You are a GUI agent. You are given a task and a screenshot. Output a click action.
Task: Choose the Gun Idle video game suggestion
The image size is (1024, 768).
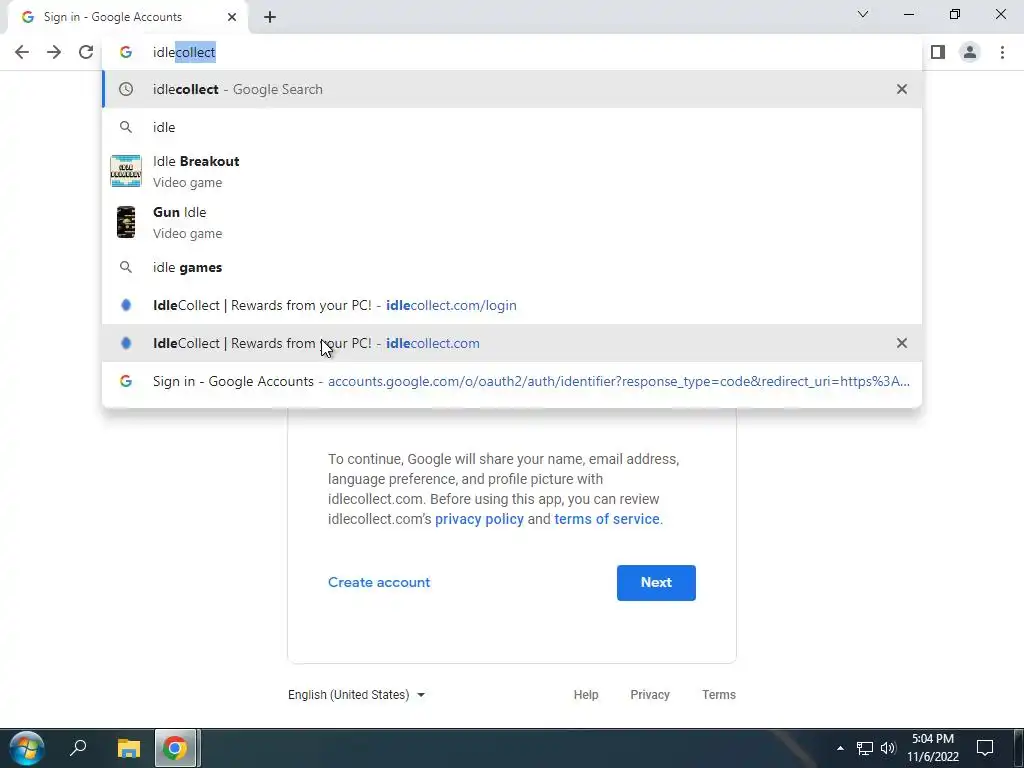[512, 222]
